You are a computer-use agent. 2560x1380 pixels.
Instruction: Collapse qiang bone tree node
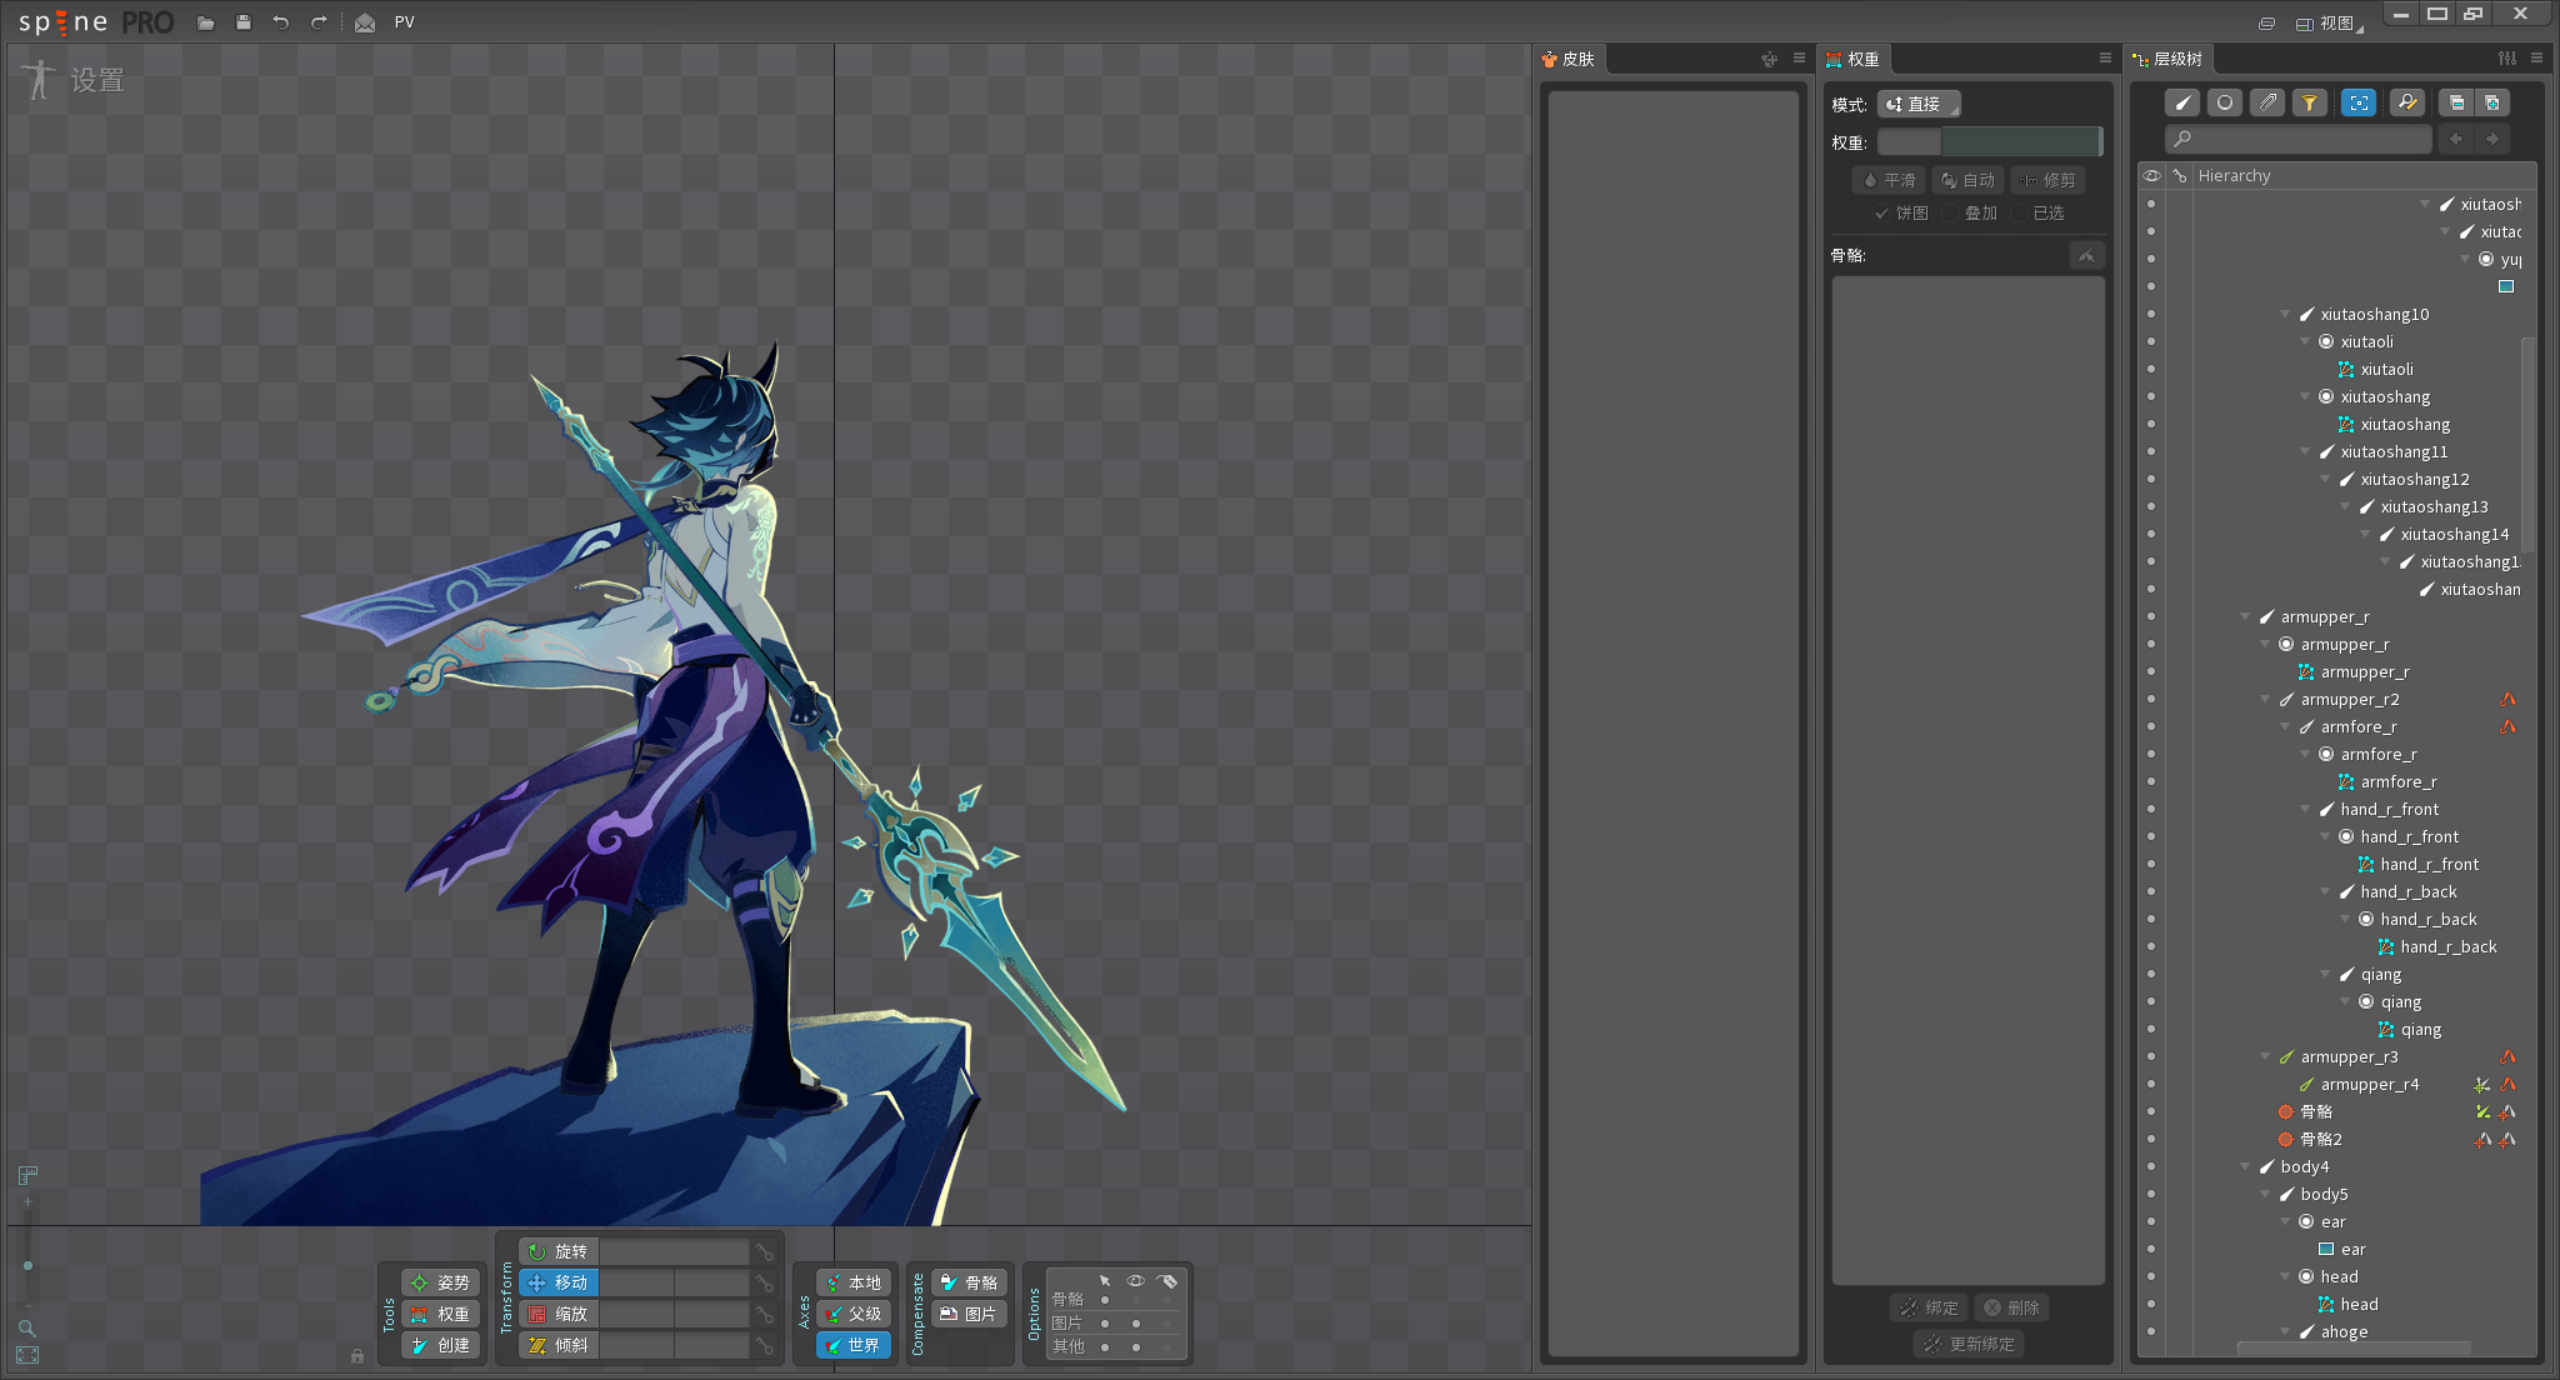tap(2325, 974)
